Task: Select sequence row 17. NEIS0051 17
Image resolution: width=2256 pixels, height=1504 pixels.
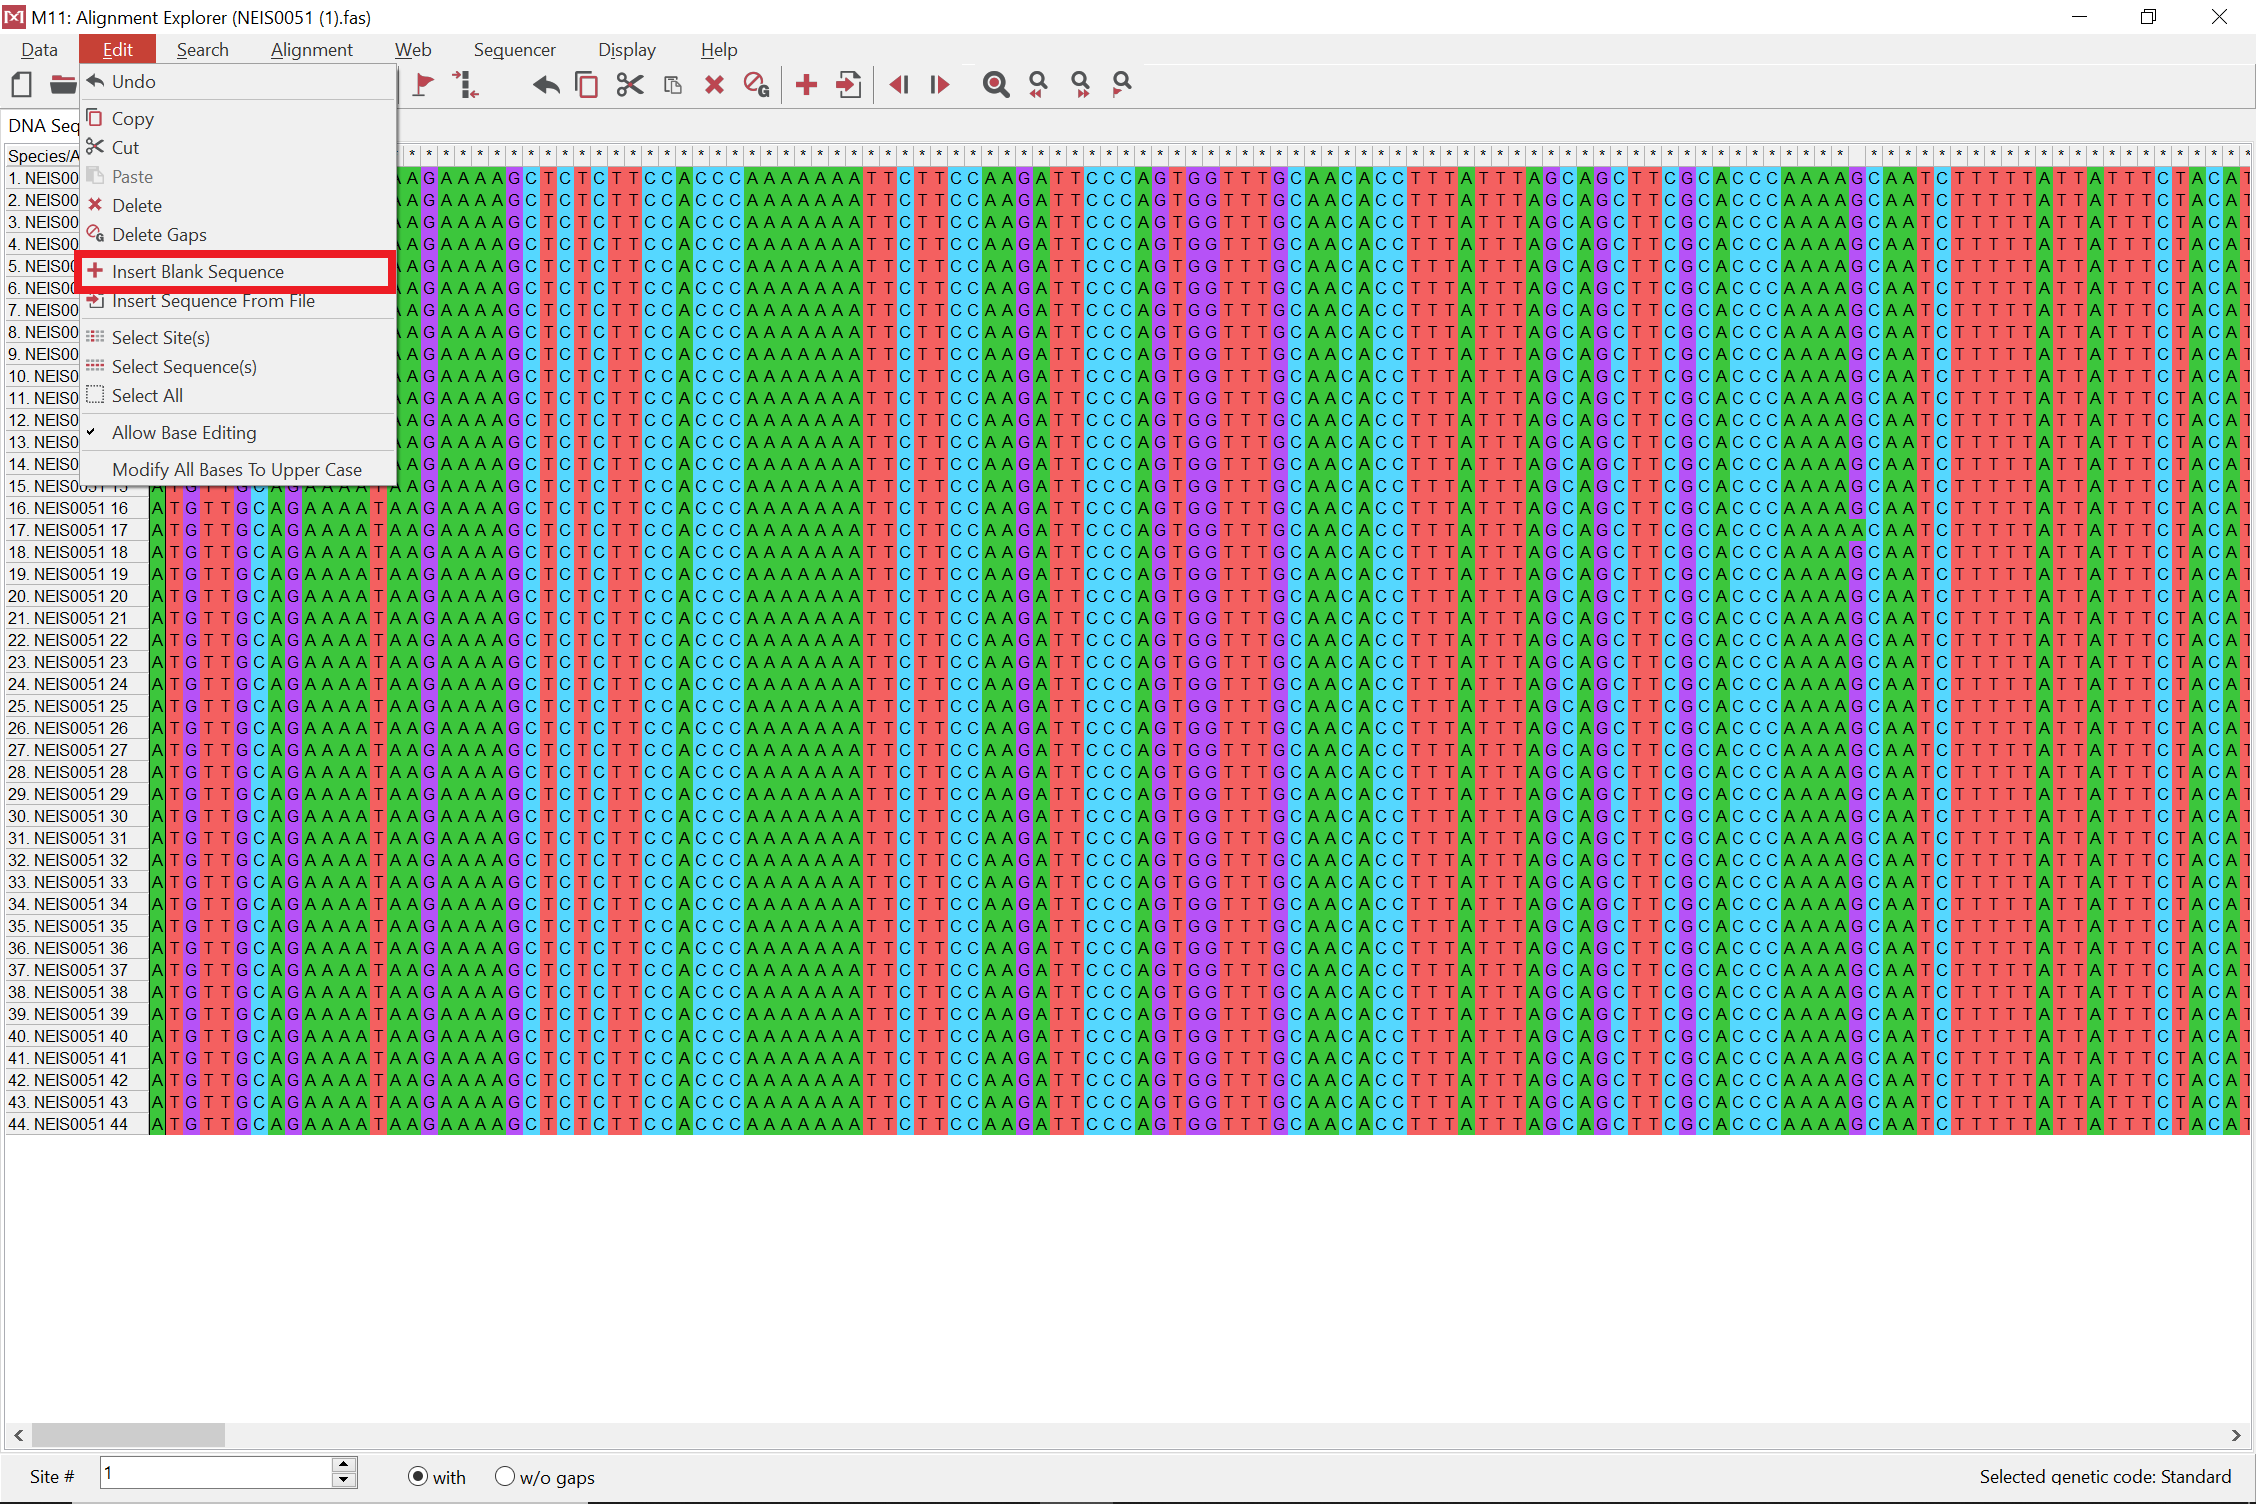Action: [77, 530]
